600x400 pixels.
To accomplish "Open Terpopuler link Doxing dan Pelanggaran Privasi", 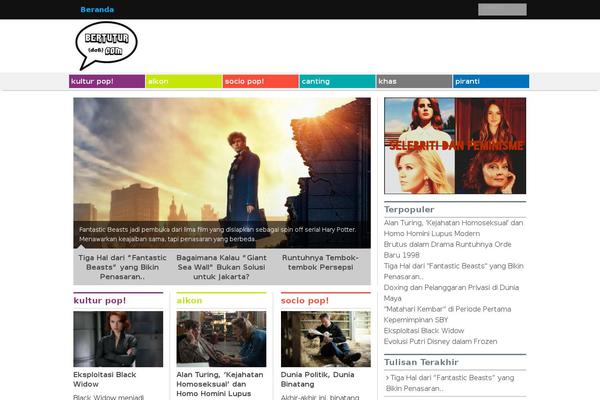I will coord(452,293).
